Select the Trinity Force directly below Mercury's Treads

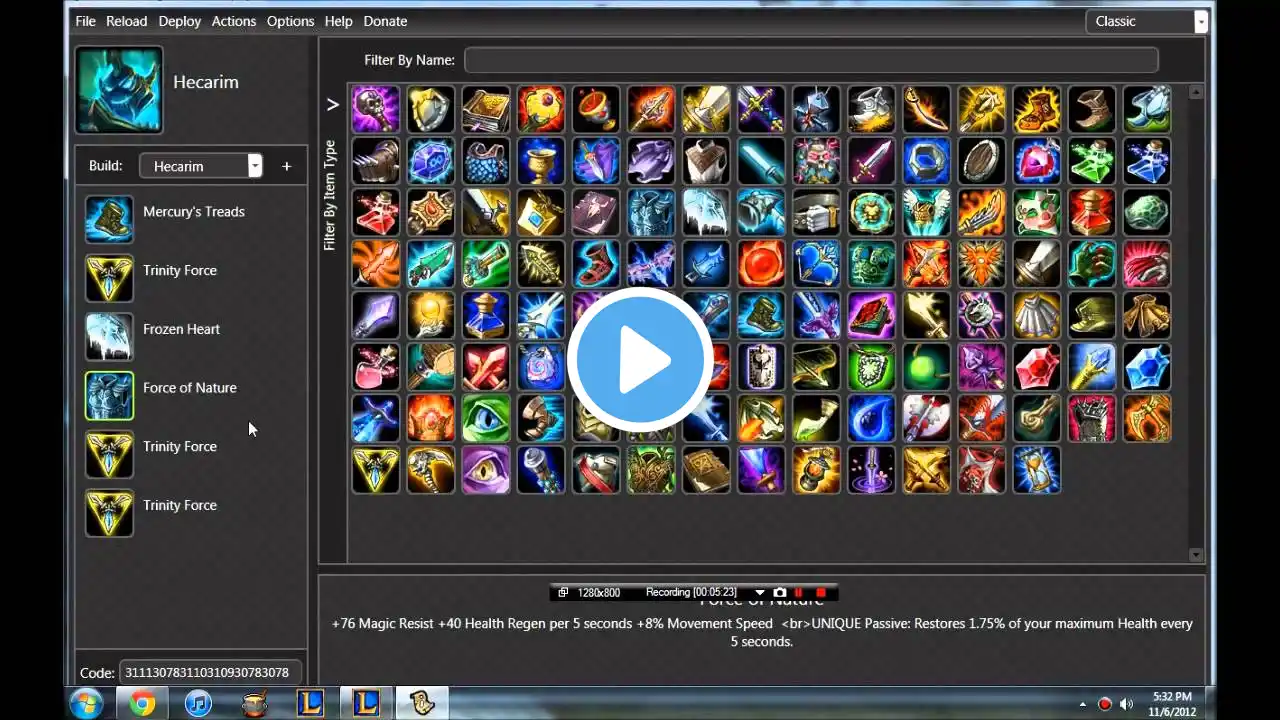[190, 278]
